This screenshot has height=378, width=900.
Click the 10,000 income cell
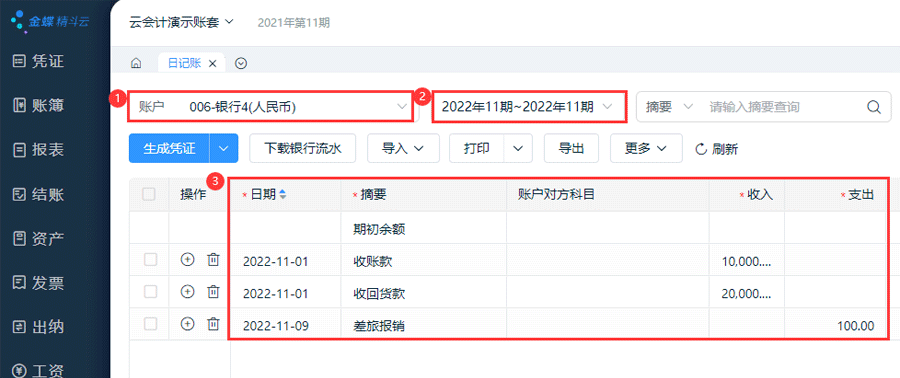[747, 260]
